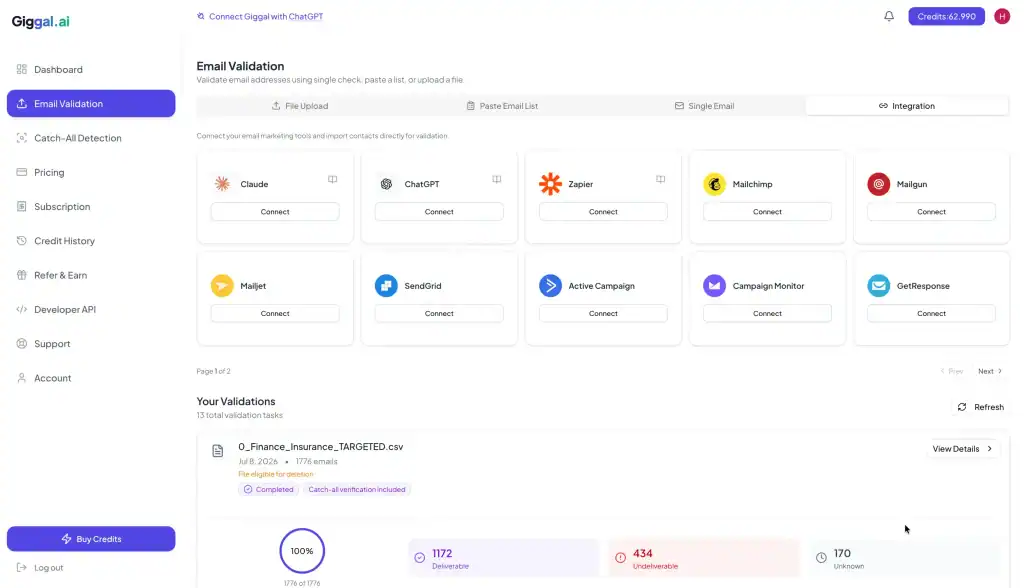
Task: Click the Mailjet logo icon
Action: click(x=222, y=286)
